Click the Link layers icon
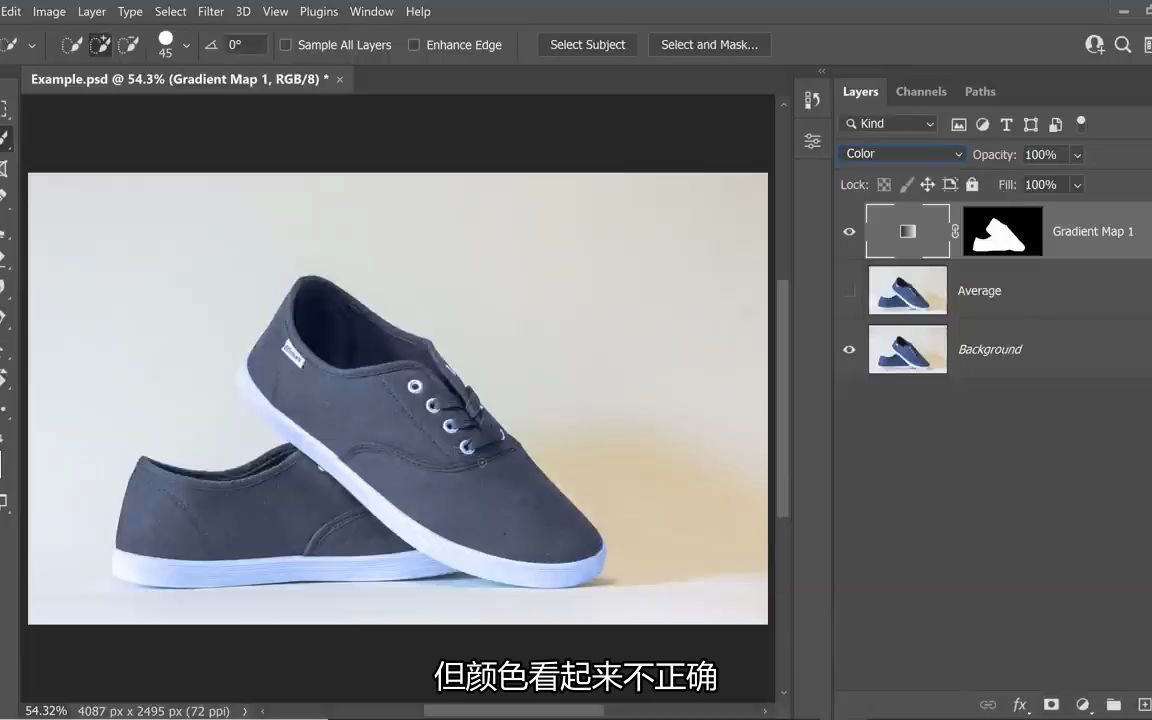Screen dimensions: 1152x720 [x=988, y=705]
